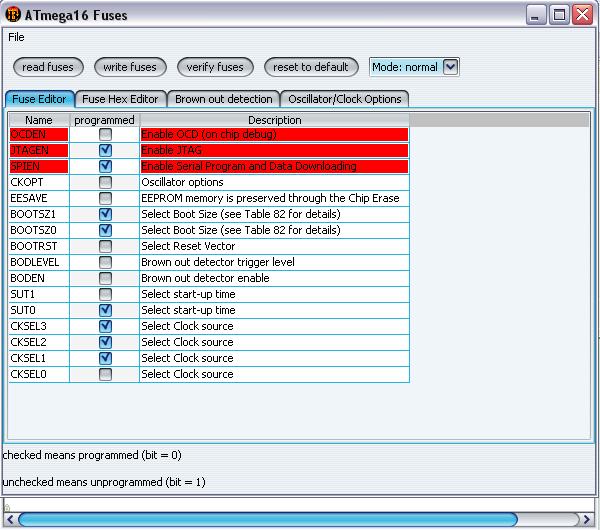Check the CKOPT fuse checkbox
Screen dimensions: 600x530
105,182
